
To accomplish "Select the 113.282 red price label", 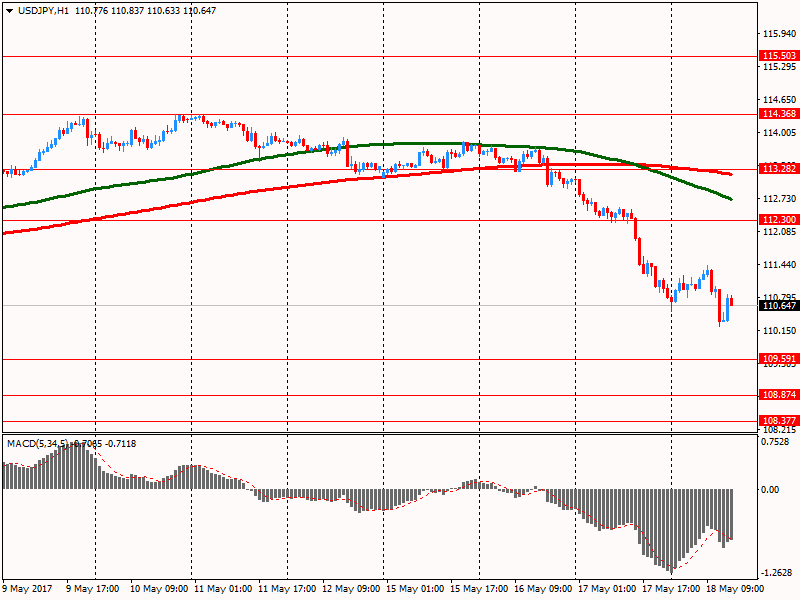I will [779, 168].
